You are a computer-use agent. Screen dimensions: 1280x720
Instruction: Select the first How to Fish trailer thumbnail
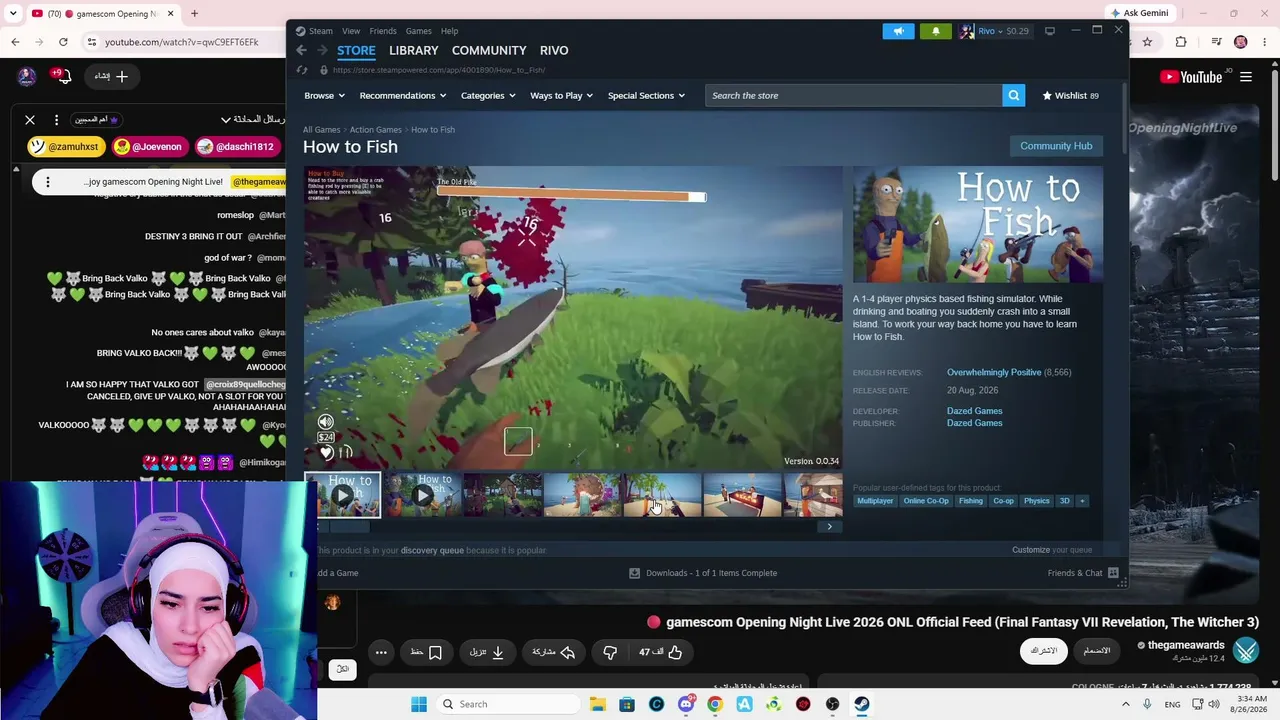(343, 495)
